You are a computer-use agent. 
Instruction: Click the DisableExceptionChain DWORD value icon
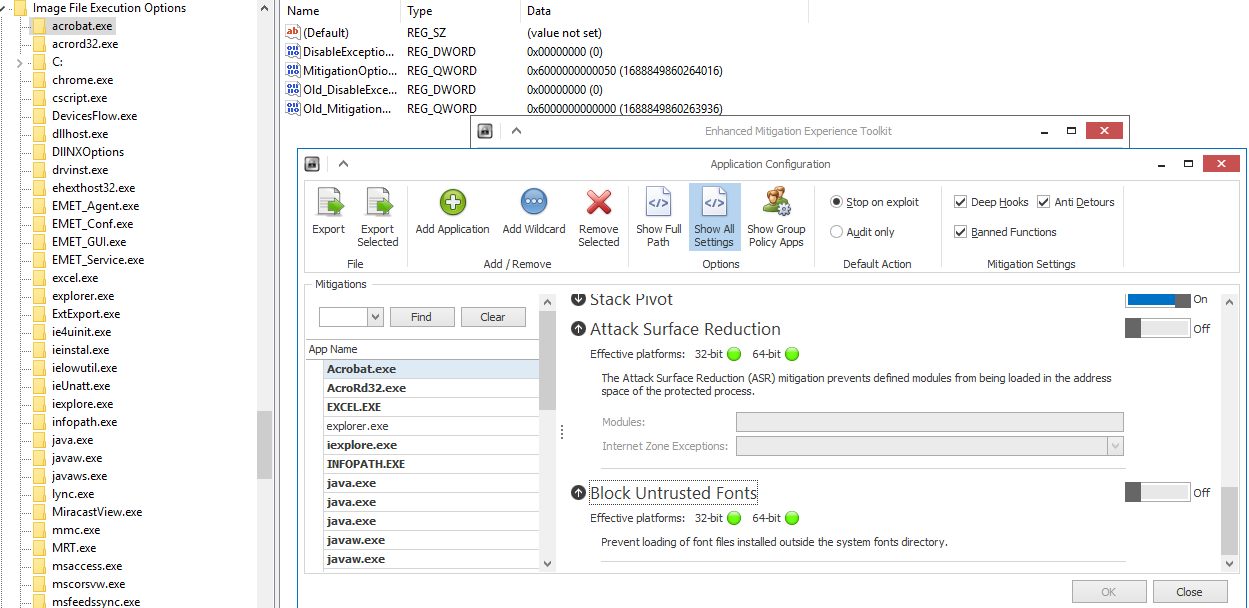293,52
